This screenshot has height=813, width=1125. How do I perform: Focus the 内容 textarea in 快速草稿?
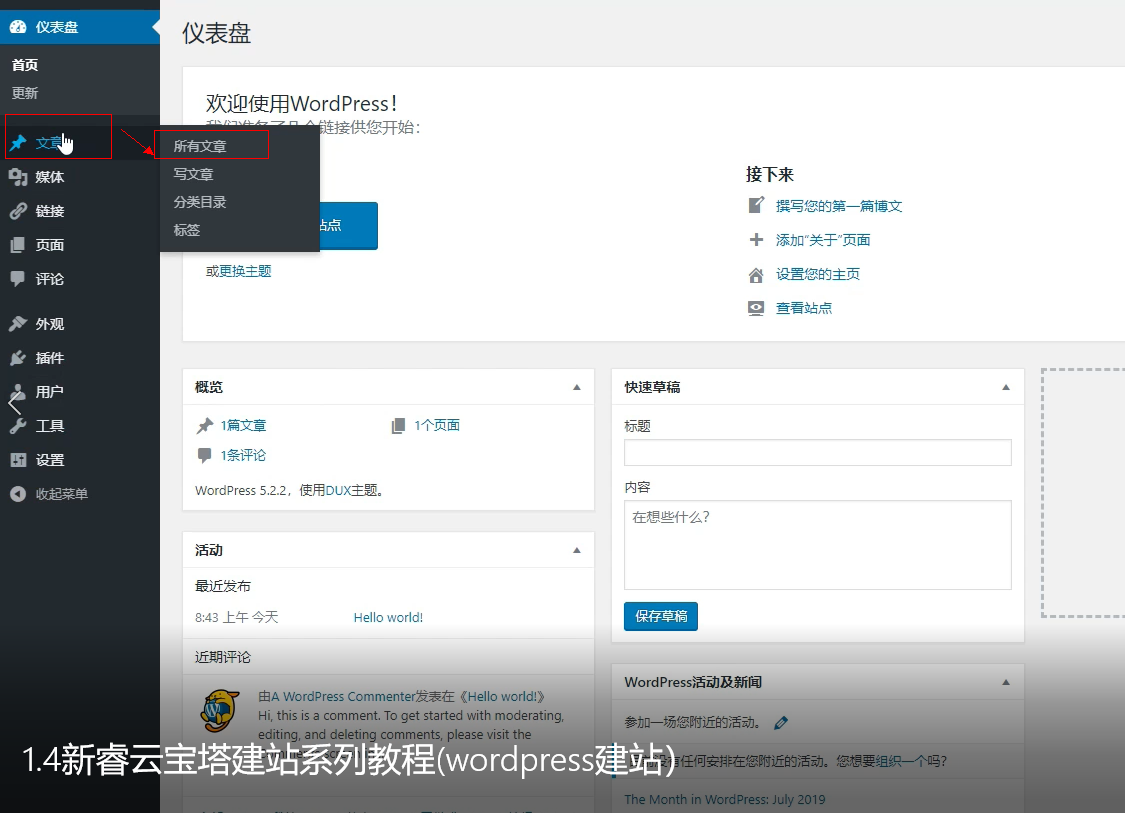[x=818, y=545]
